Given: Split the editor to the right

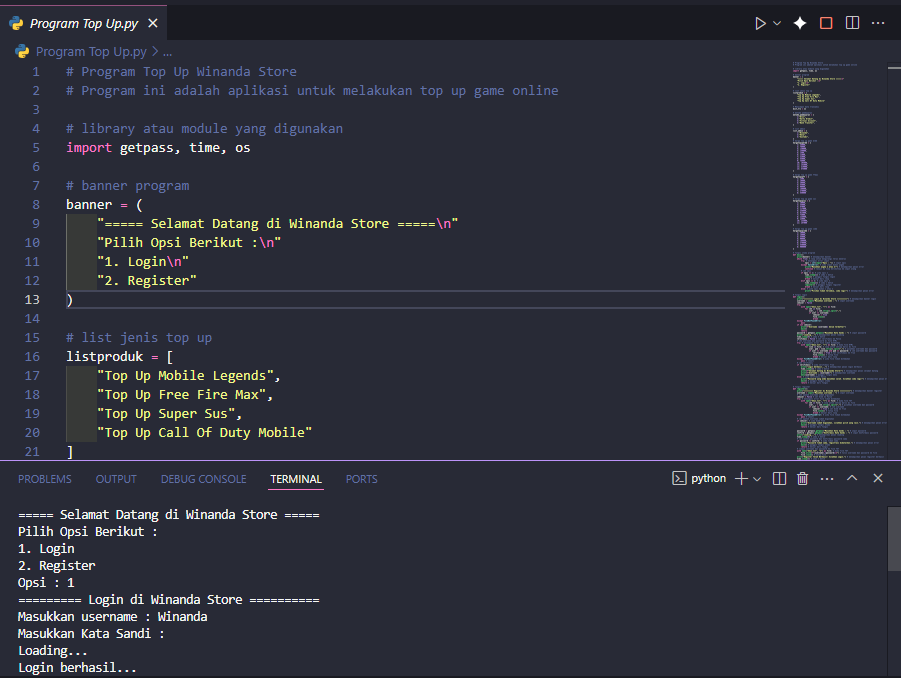Looking at the screenshot, I should pos(852,23).
